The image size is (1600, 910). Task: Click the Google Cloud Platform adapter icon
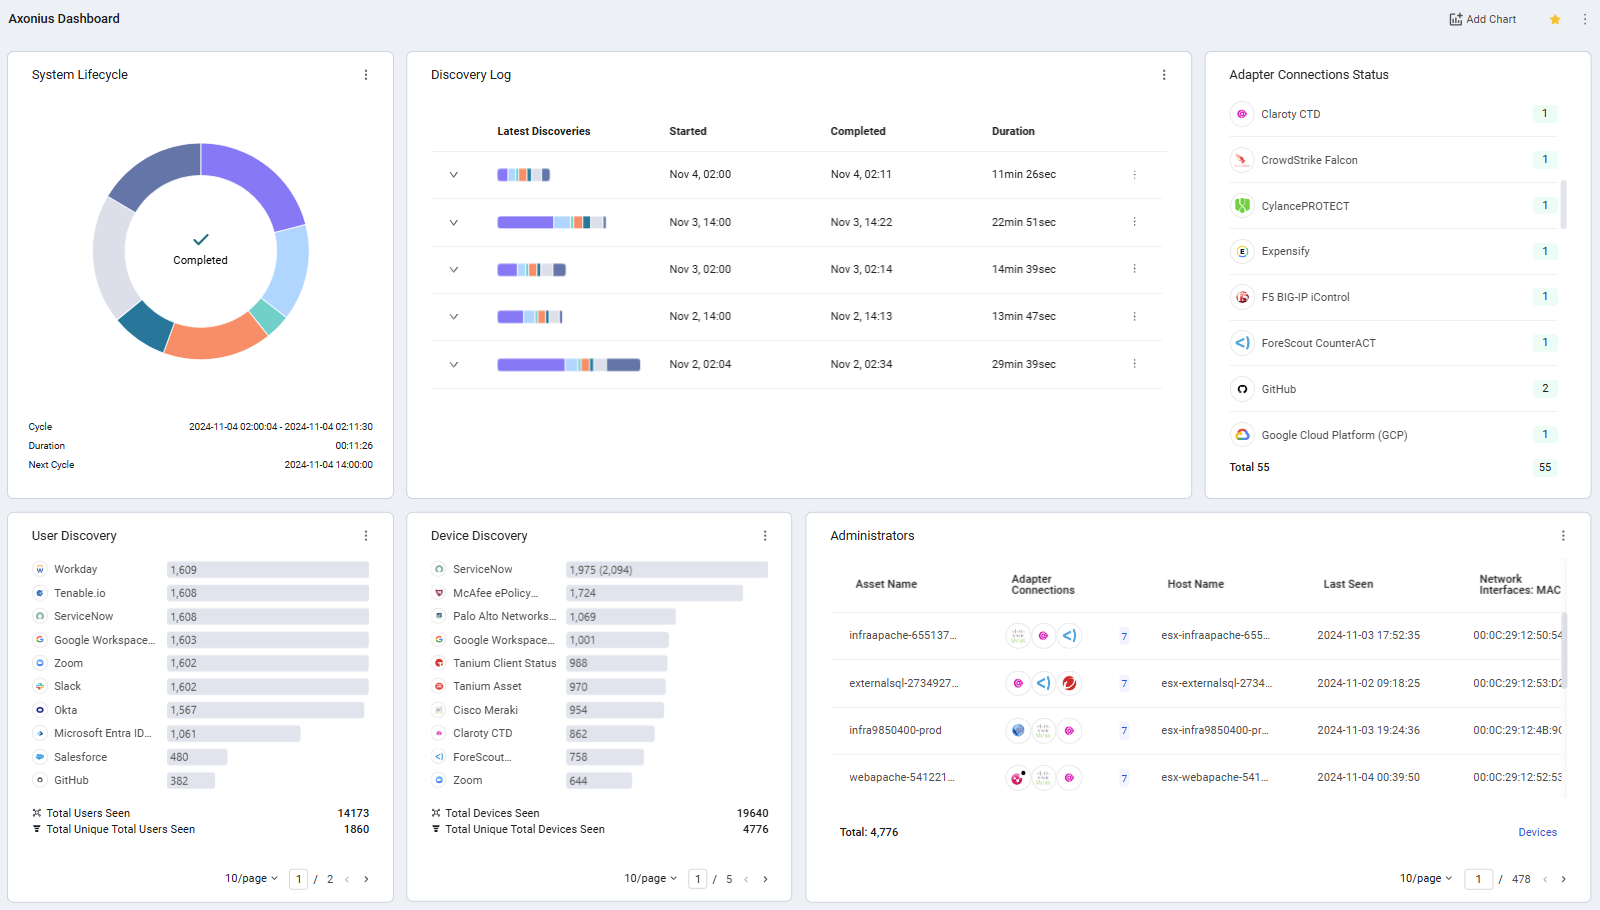coord(1242,435)
